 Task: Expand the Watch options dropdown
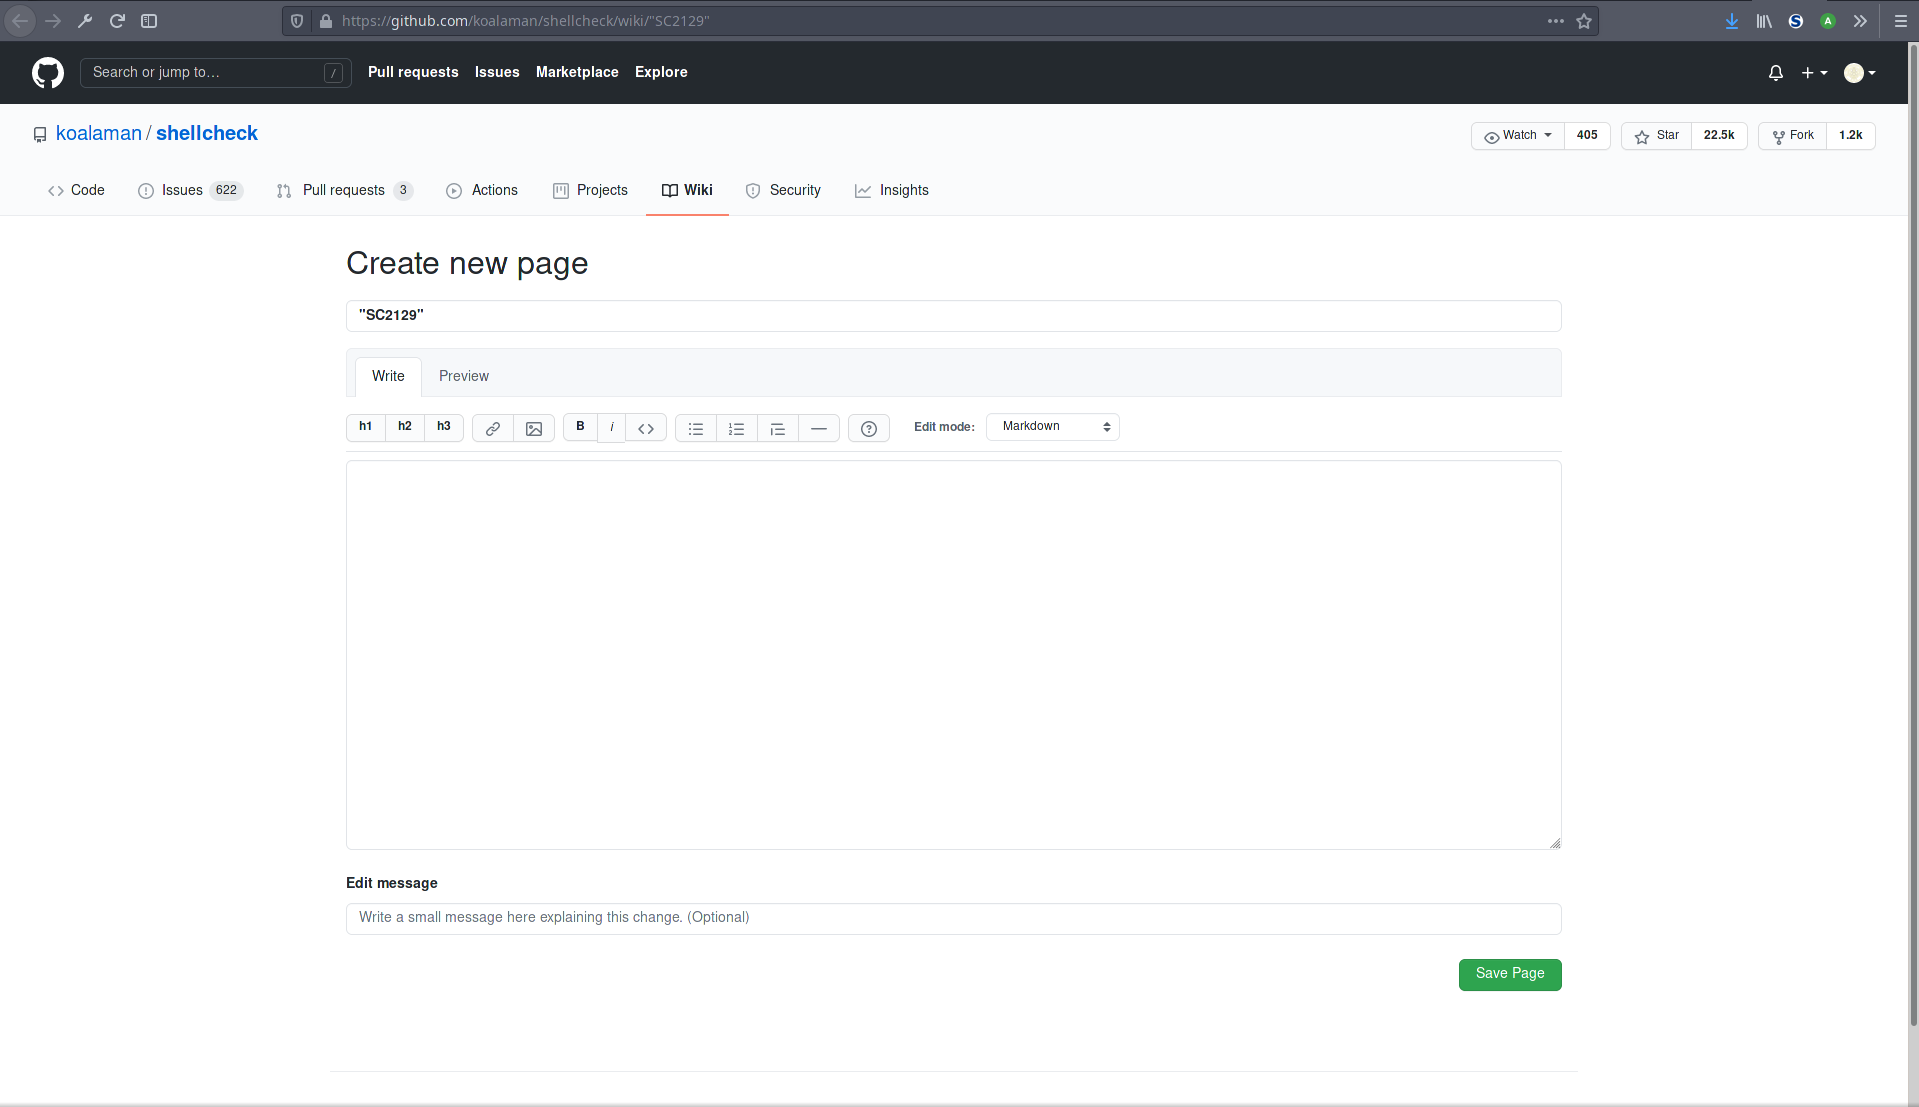coord(1516,135)
